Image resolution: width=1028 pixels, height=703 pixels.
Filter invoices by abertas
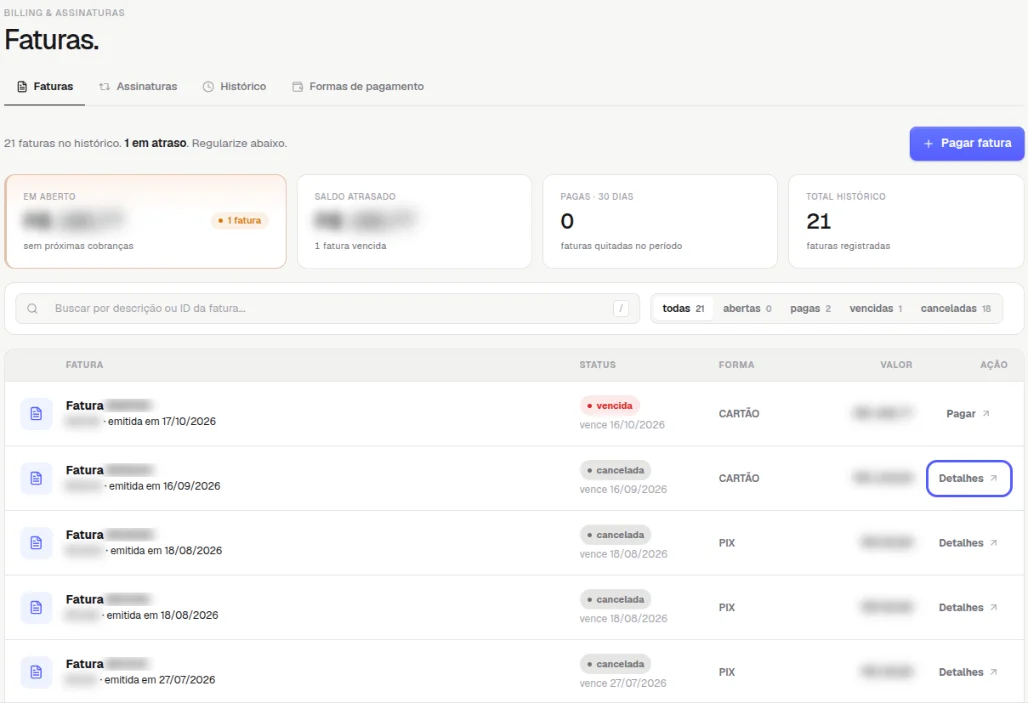coord(747,308)
